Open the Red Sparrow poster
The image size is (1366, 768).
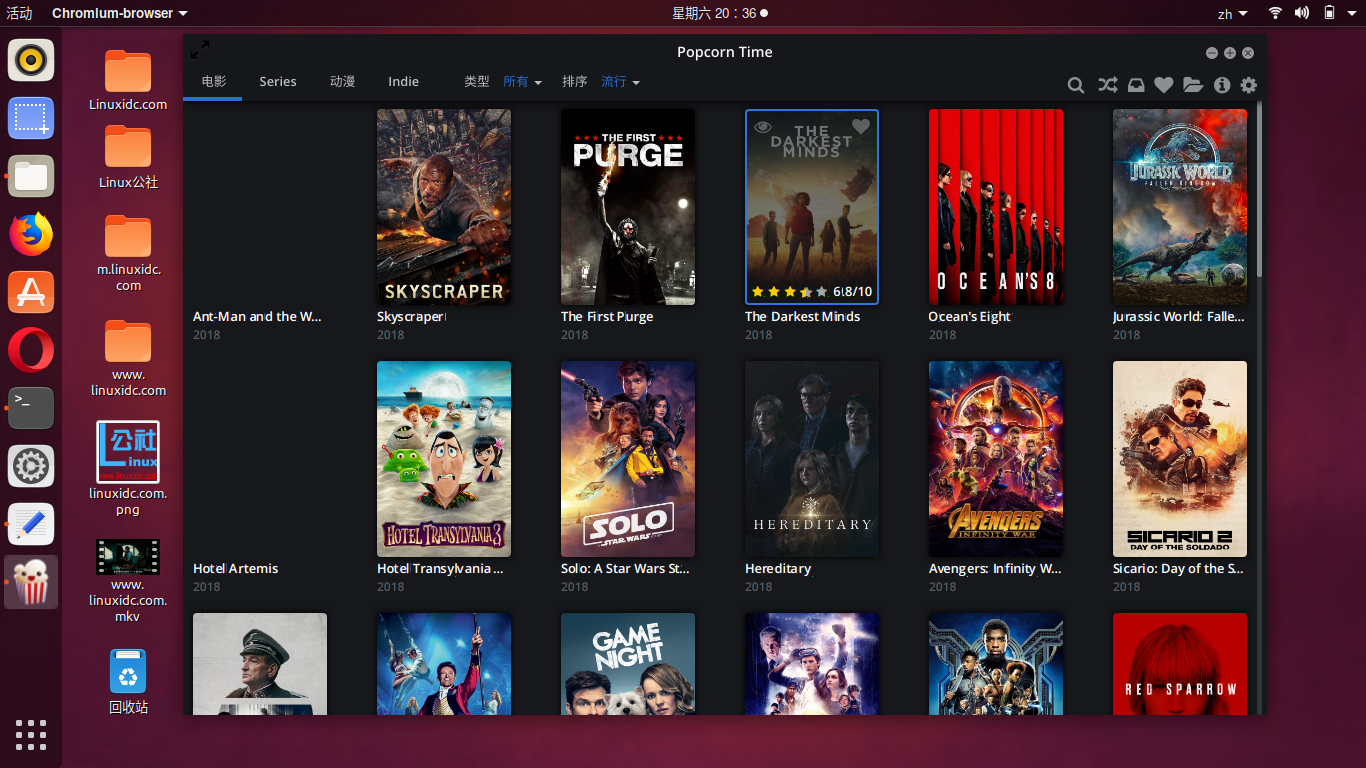(1180, 664)
